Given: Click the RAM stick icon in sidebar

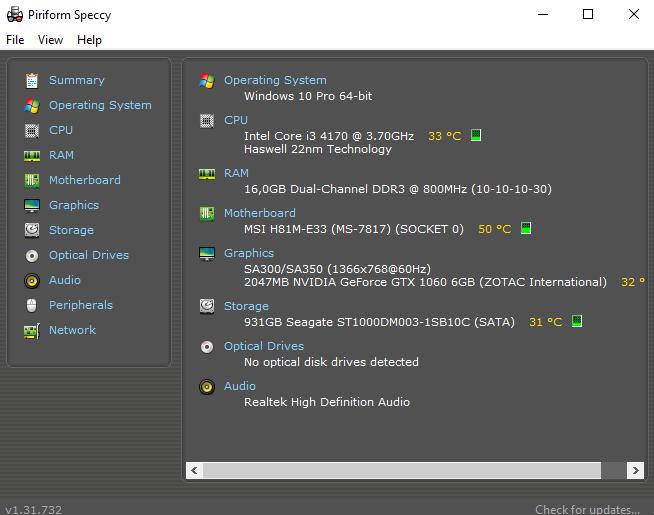Looking at the screenshot, I should (x=32, y=156).
